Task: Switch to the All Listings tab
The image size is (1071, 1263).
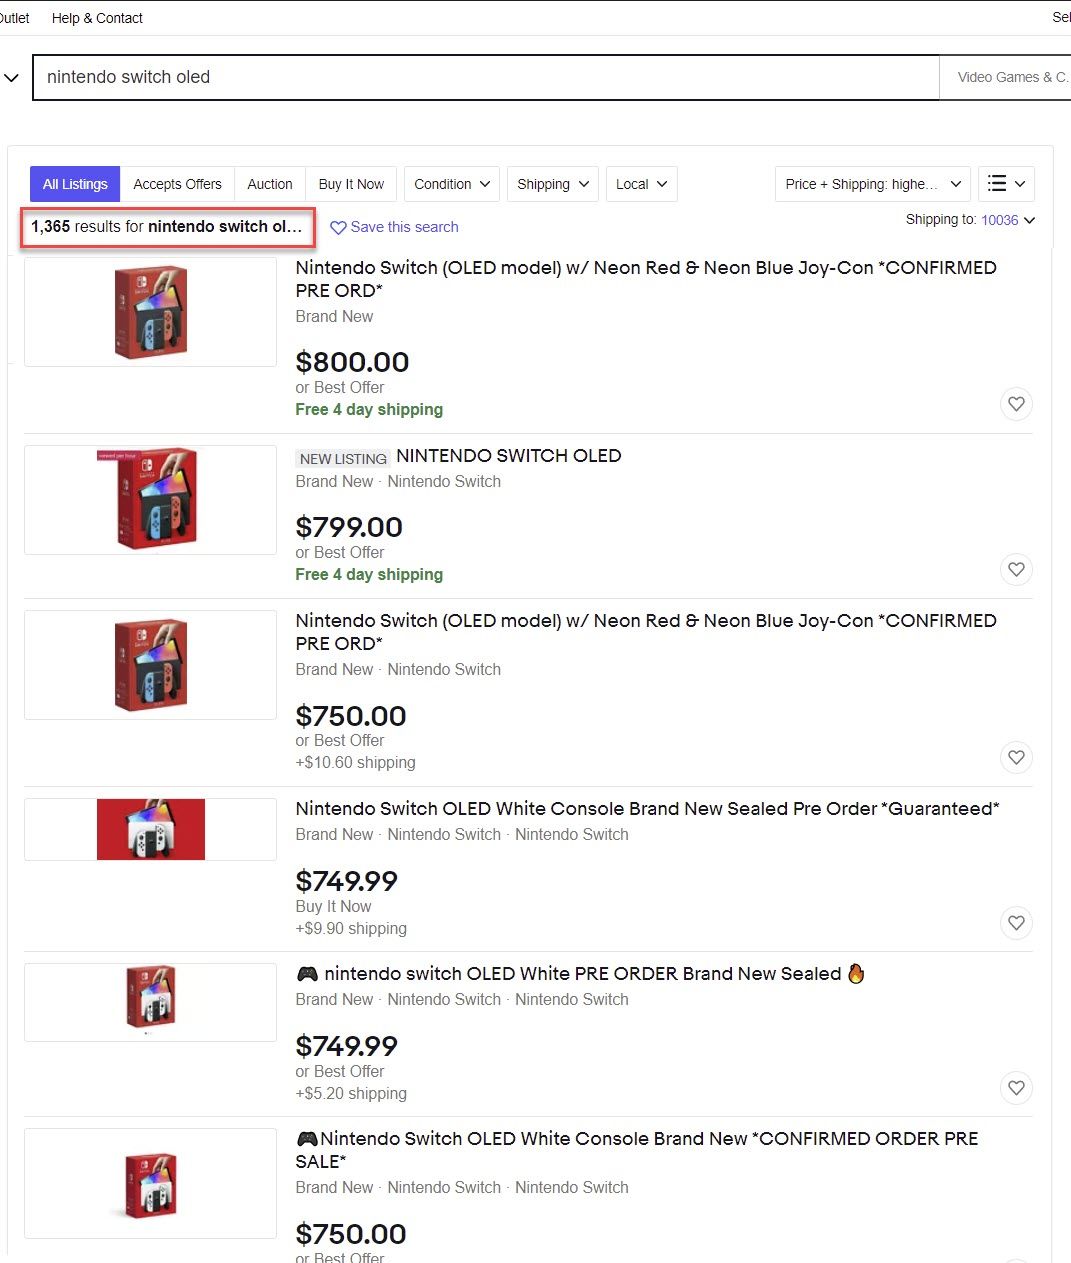Action: [74, 184]
